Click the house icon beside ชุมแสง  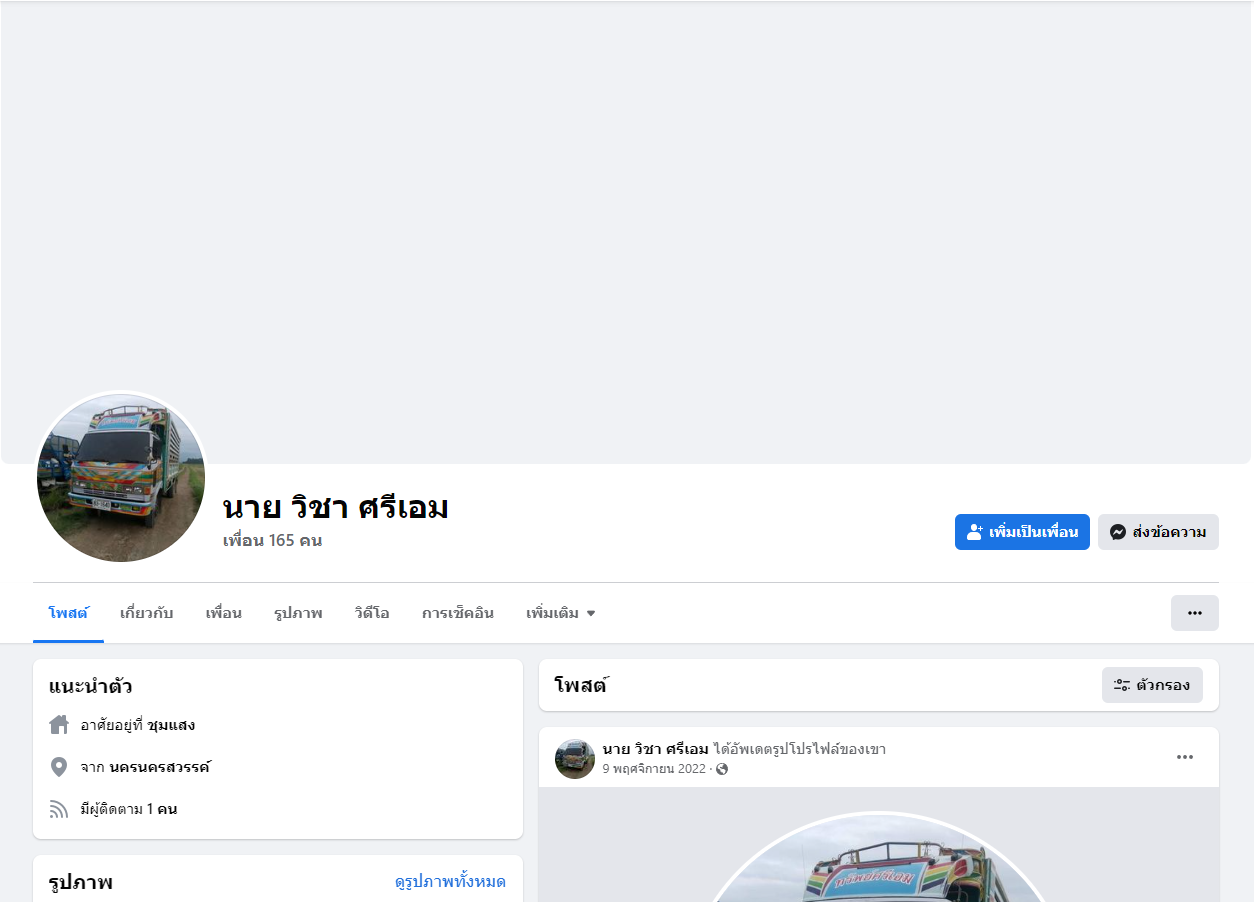[x=59, y=725]
